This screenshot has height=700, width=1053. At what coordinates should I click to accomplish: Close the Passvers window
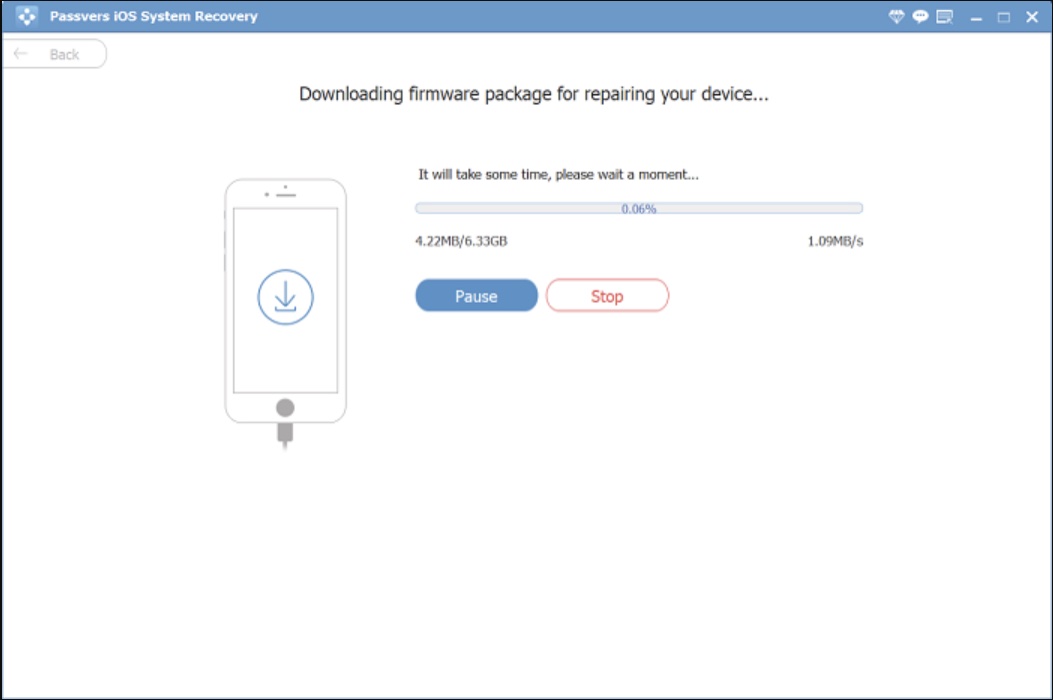(1032, 17)
